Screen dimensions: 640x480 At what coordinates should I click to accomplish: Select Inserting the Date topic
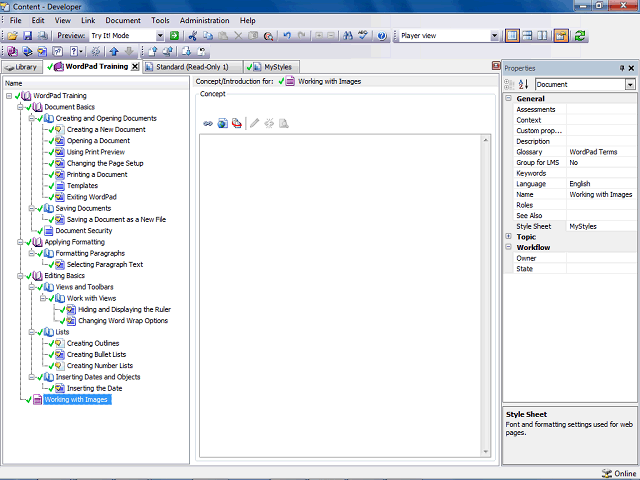click(x=94, y=388)
